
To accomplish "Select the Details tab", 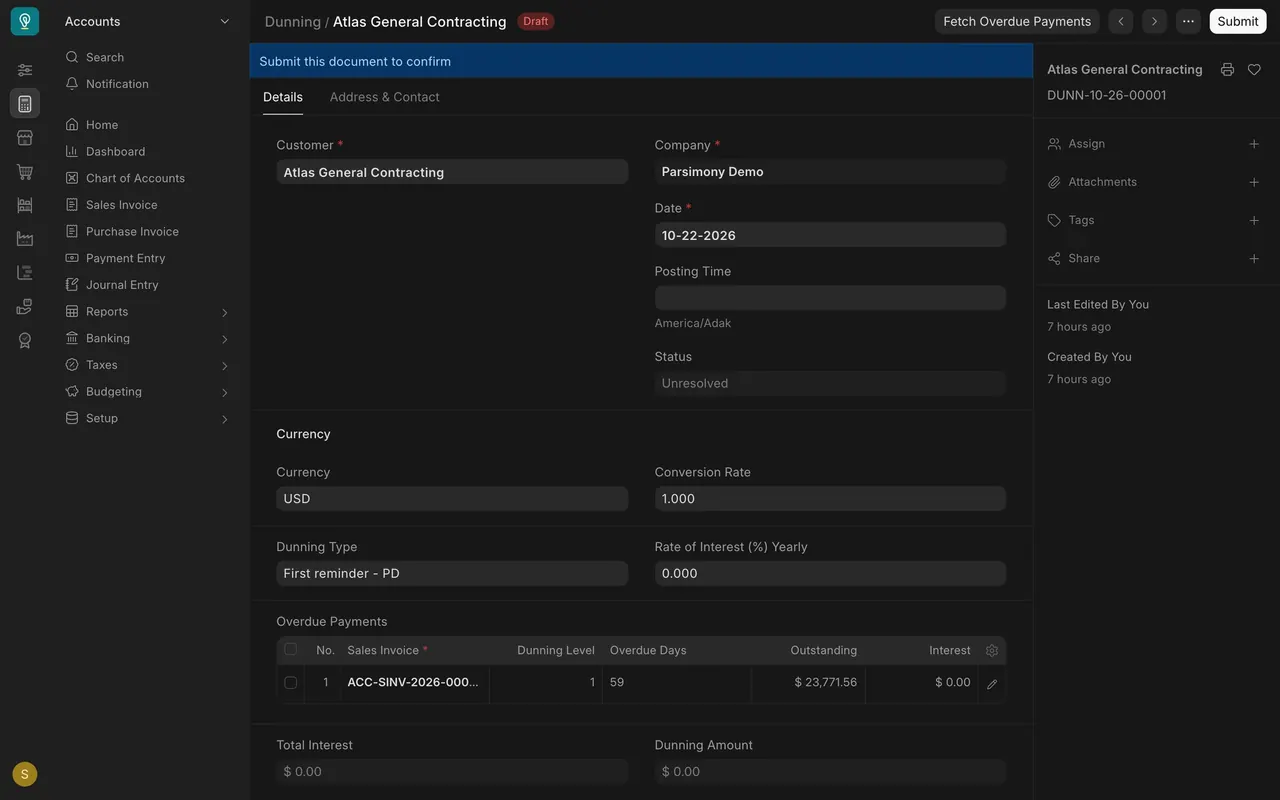I will 283,97.
